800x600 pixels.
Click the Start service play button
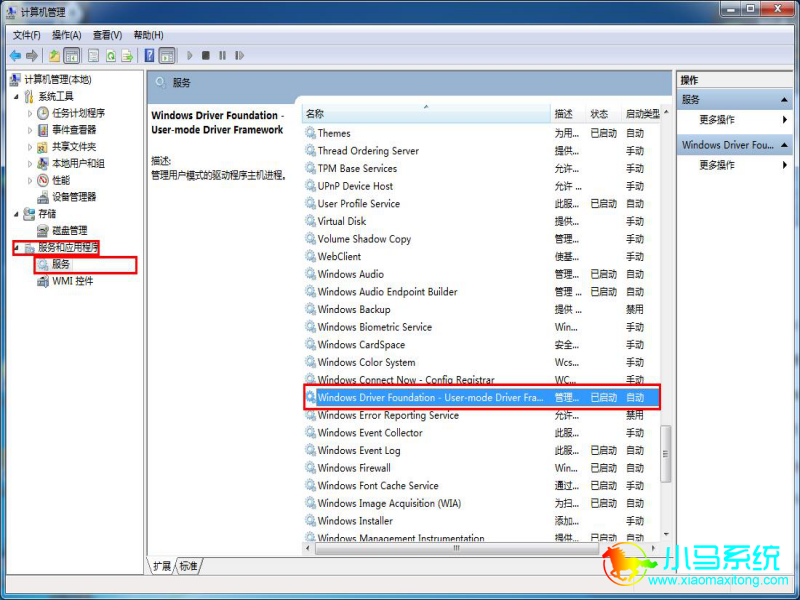(x=190, y=56)
